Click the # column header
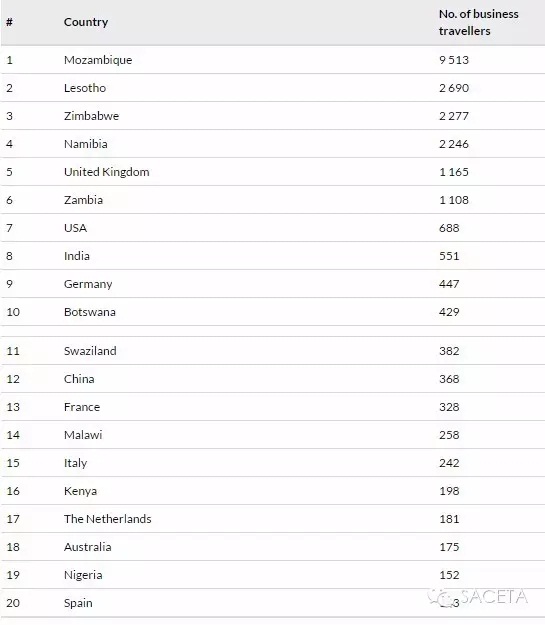 (x=10, y=22)
